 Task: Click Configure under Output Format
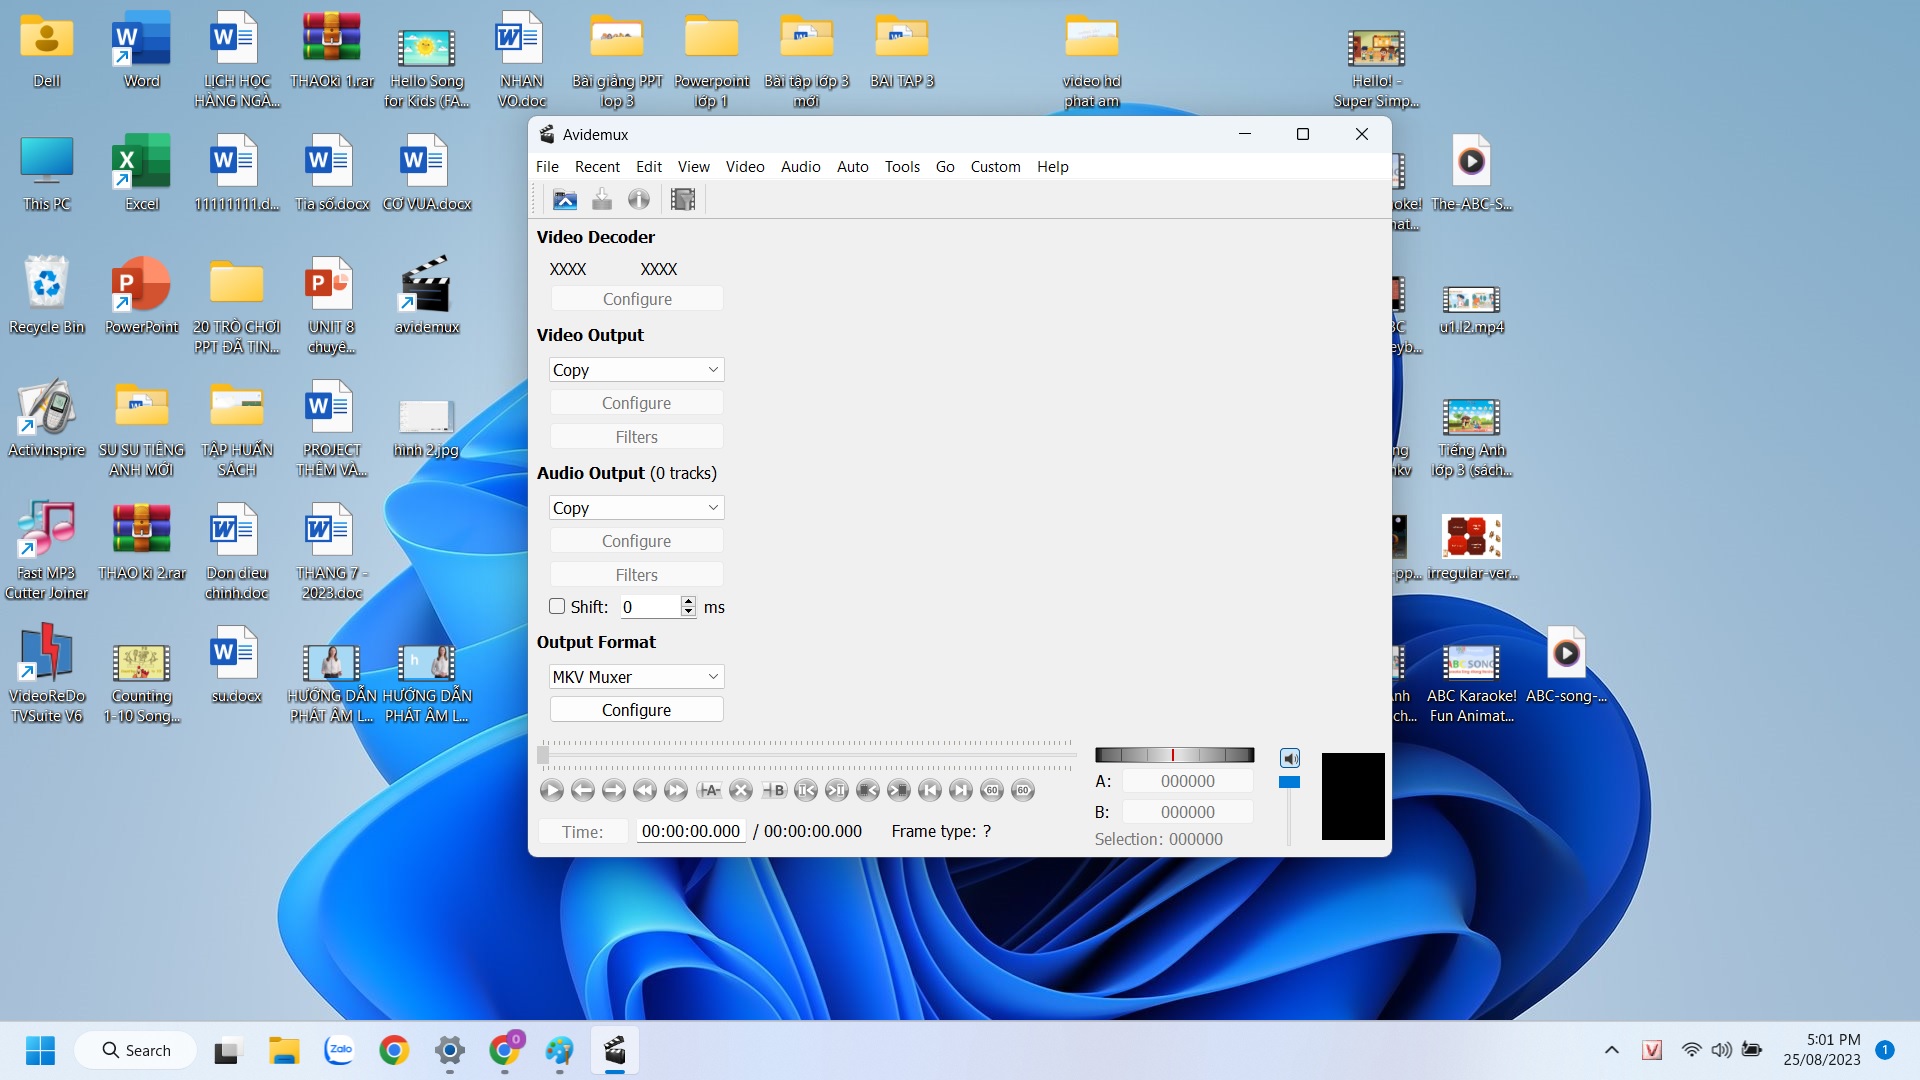pyautogui.click(x=636, y=709)
